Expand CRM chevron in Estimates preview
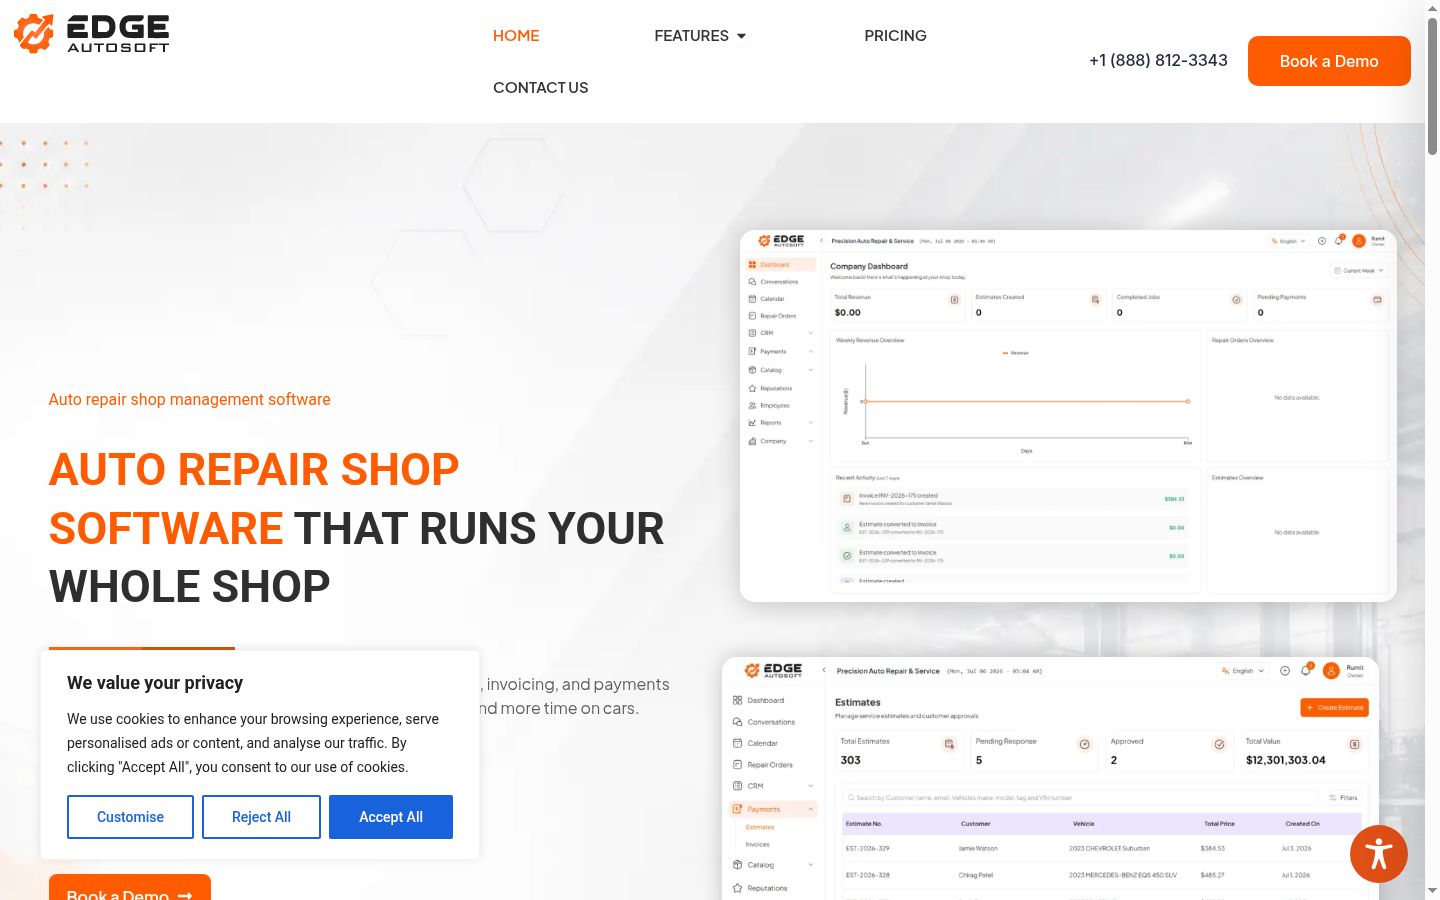The width and height of the screenshot is (1440, 900). (811, 786)
